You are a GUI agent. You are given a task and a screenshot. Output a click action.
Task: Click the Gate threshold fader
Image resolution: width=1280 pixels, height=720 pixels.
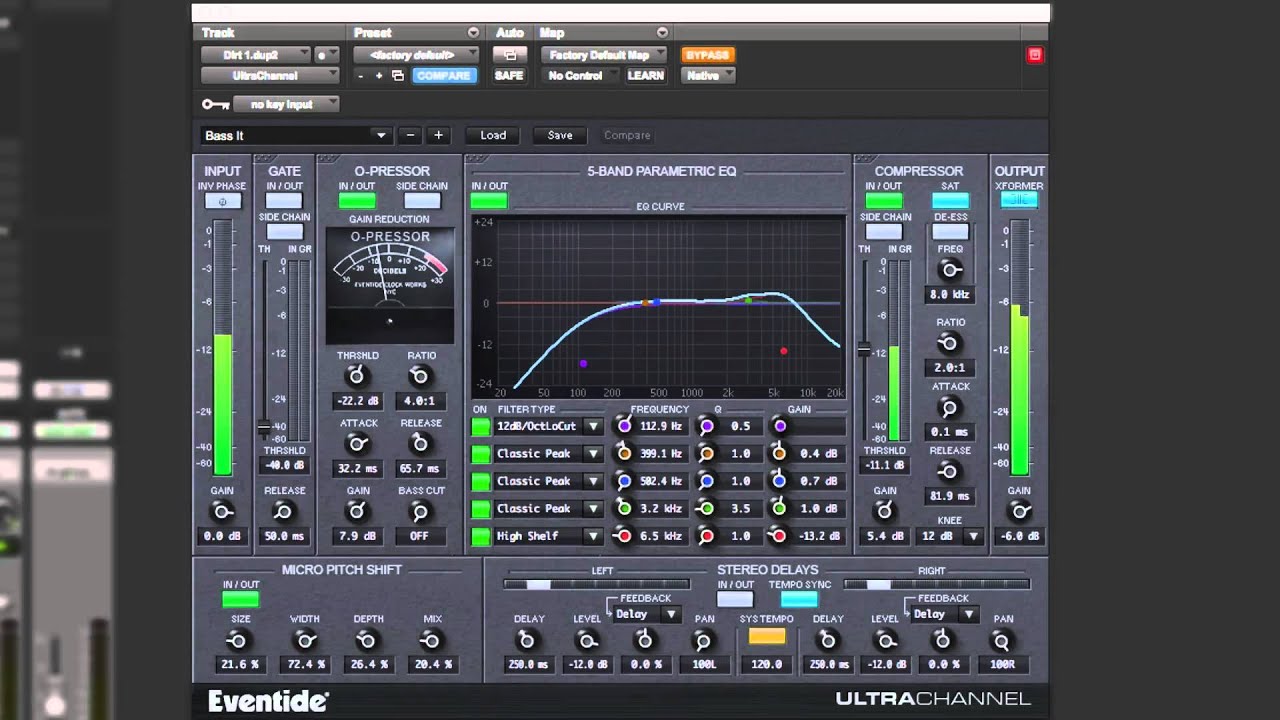click(265, 428)
